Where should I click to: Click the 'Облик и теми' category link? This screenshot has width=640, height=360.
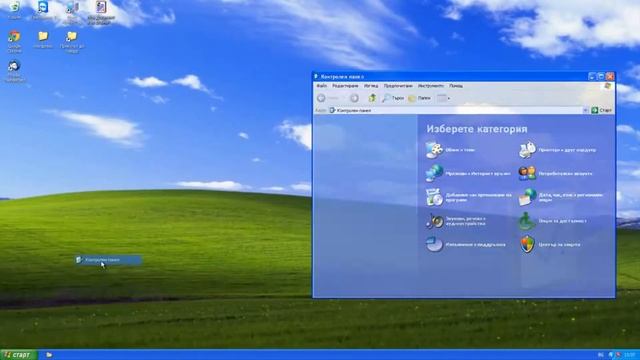pos(460,150)
